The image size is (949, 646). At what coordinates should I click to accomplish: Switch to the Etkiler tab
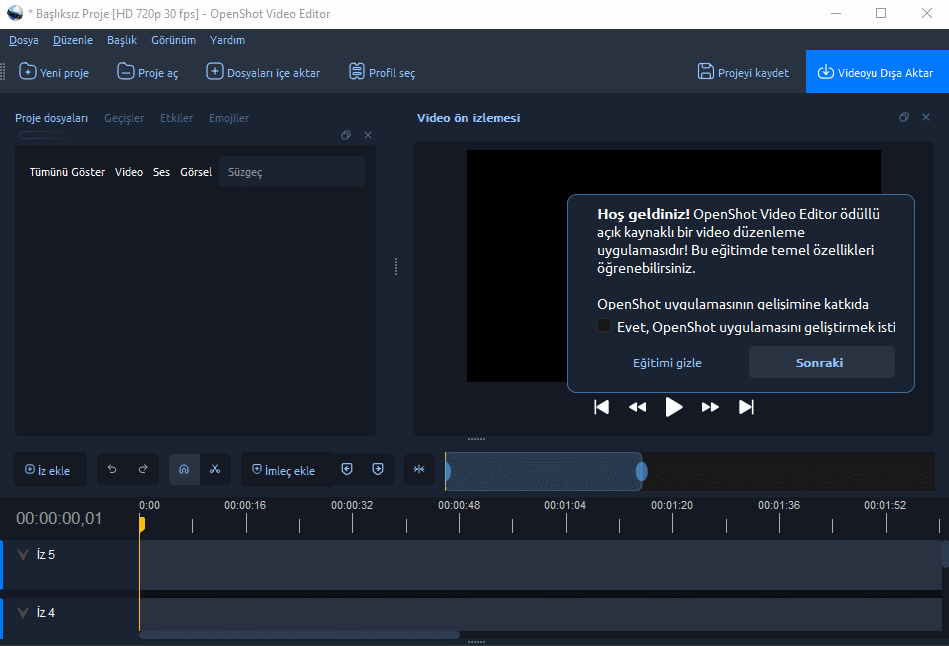(x=176, y=118)
